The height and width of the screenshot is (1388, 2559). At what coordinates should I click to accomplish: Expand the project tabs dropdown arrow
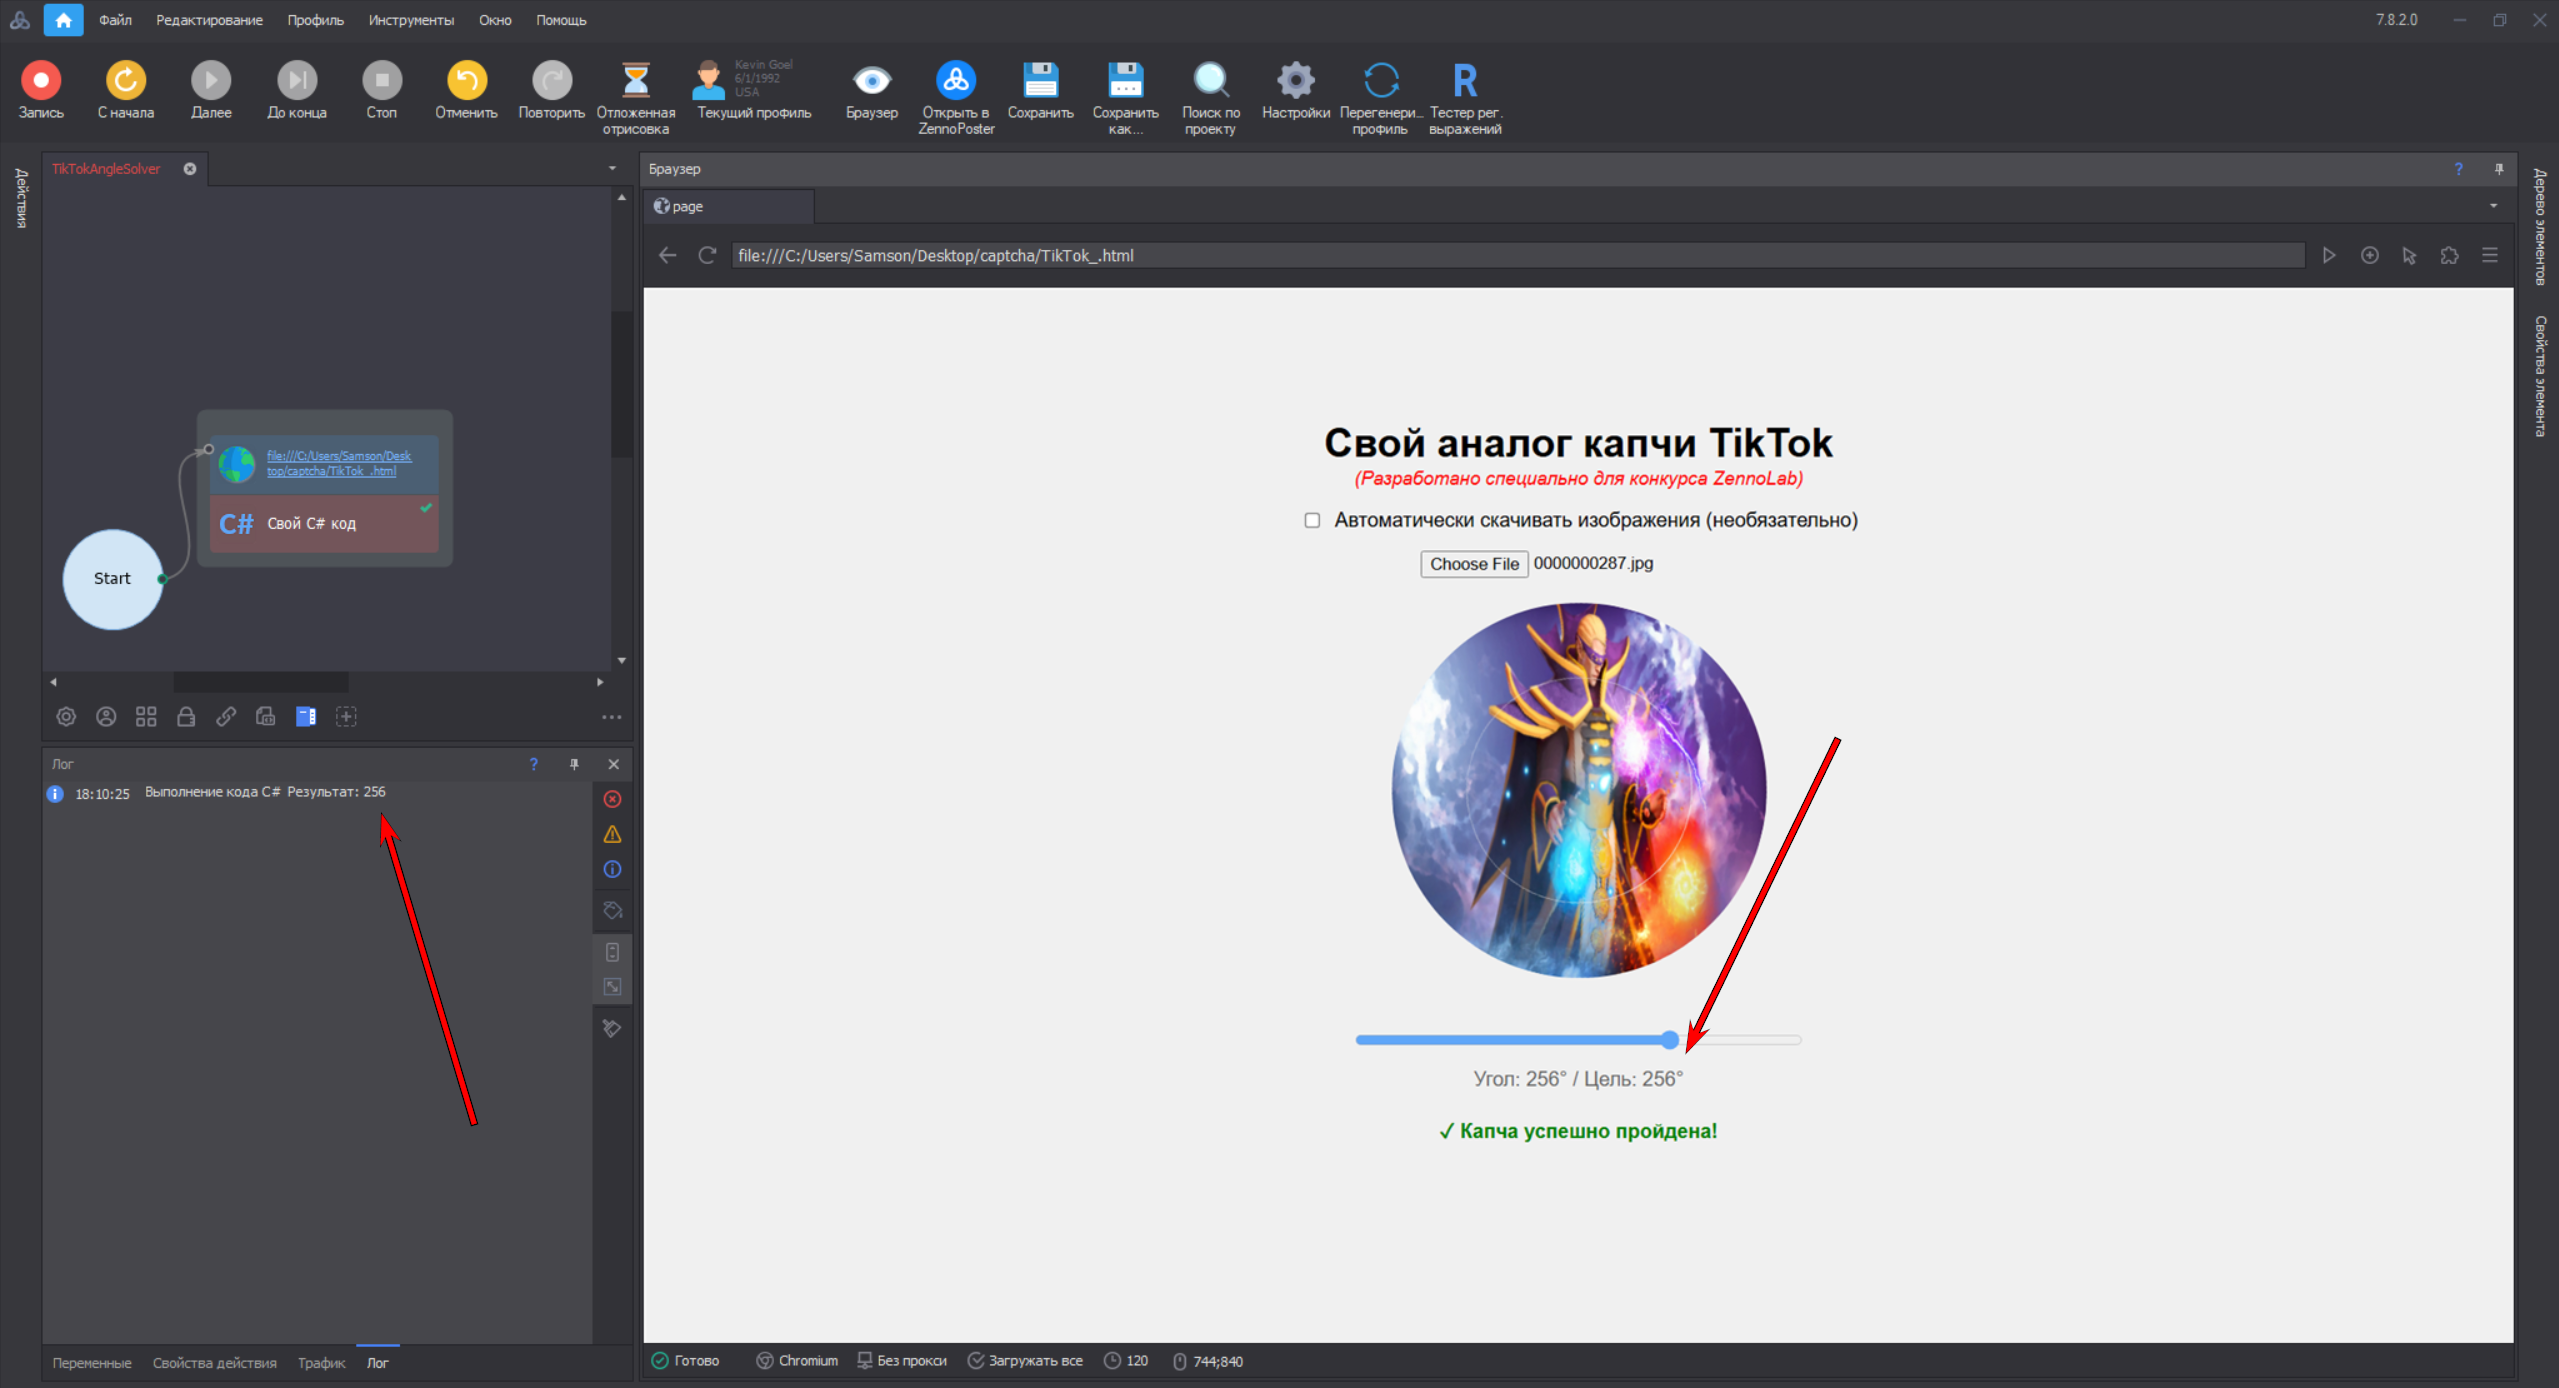click(612, 168)
